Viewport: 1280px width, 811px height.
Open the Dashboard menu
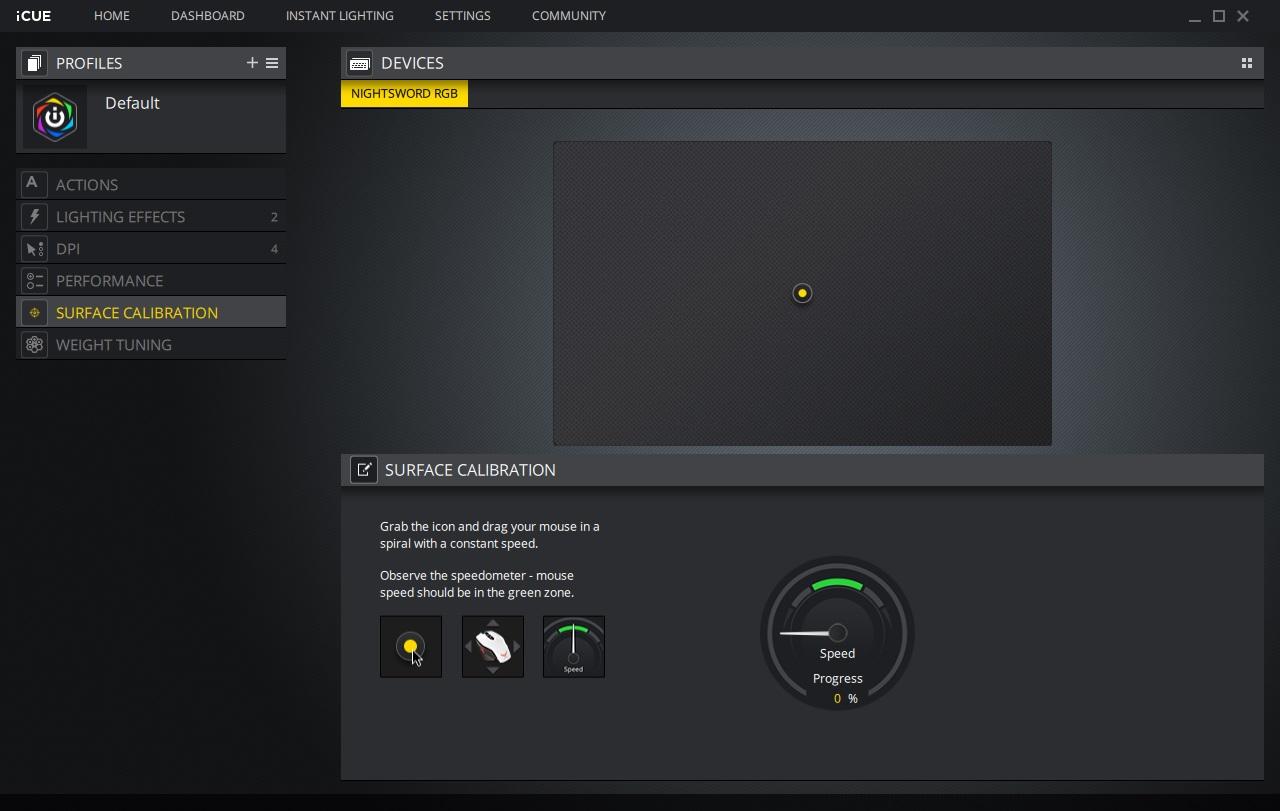coord(208,16)
